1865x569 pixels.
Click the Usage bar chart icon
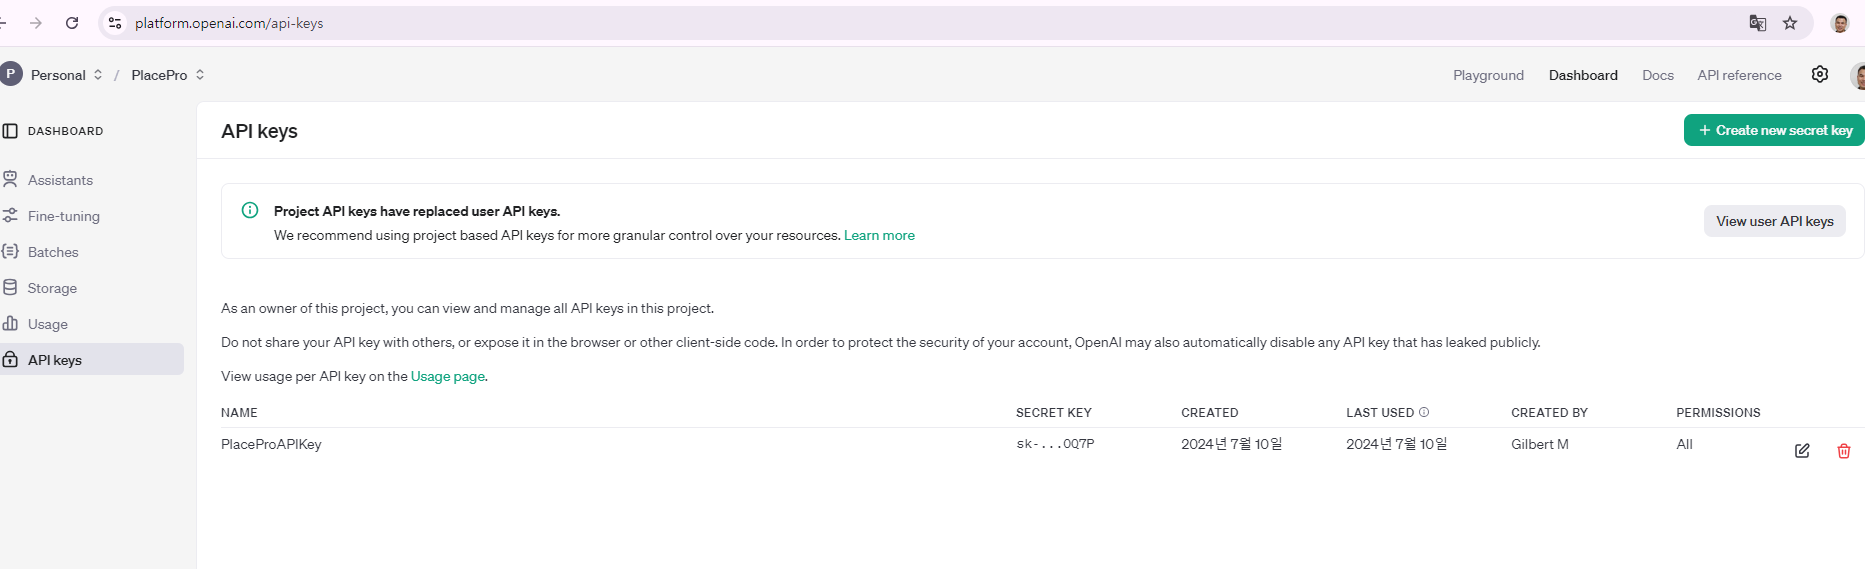pos(10,323)
